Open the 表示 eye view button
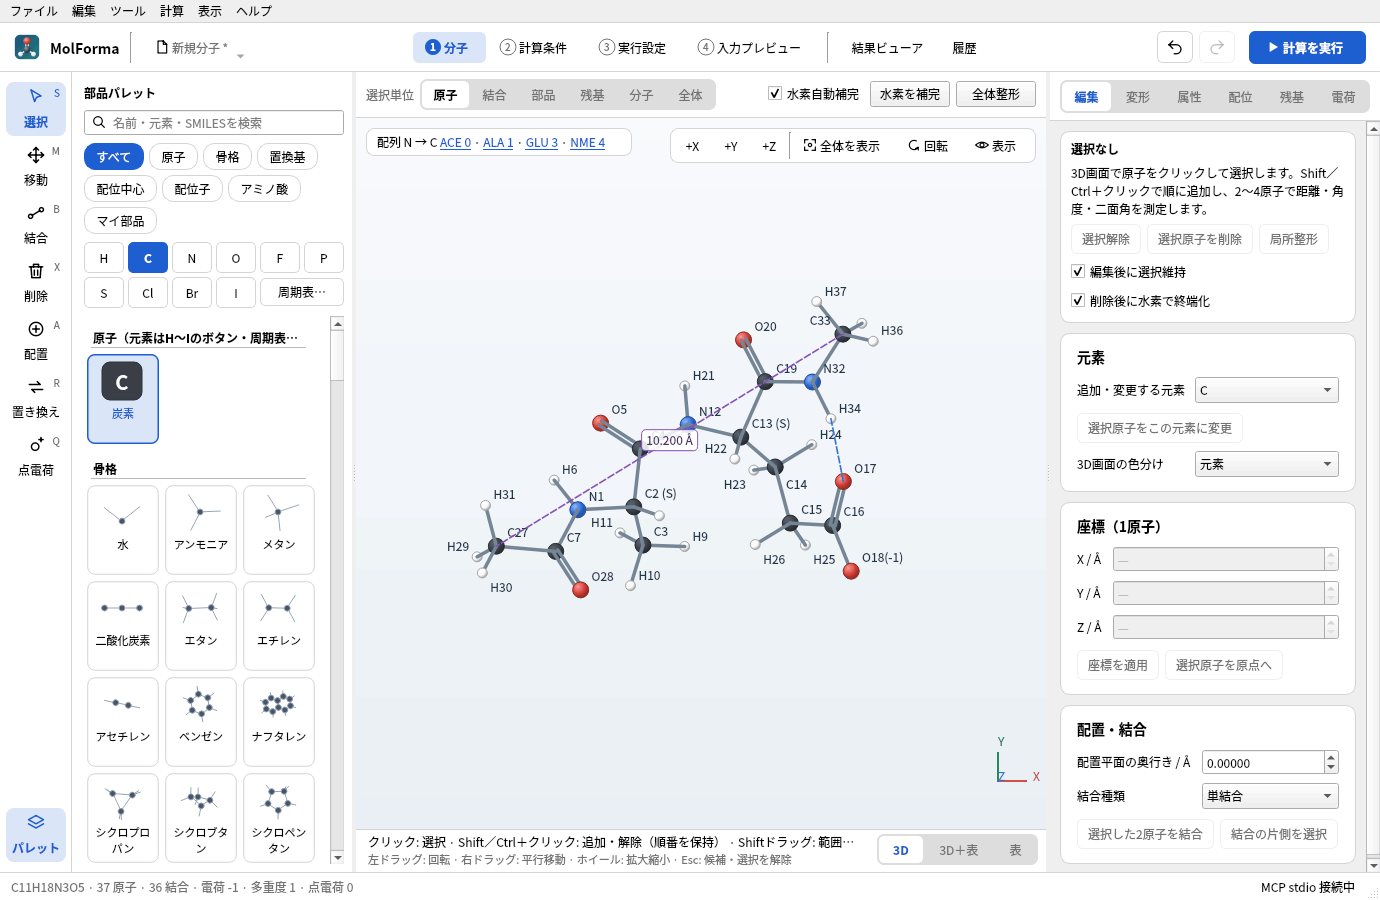 click(996, 146)
